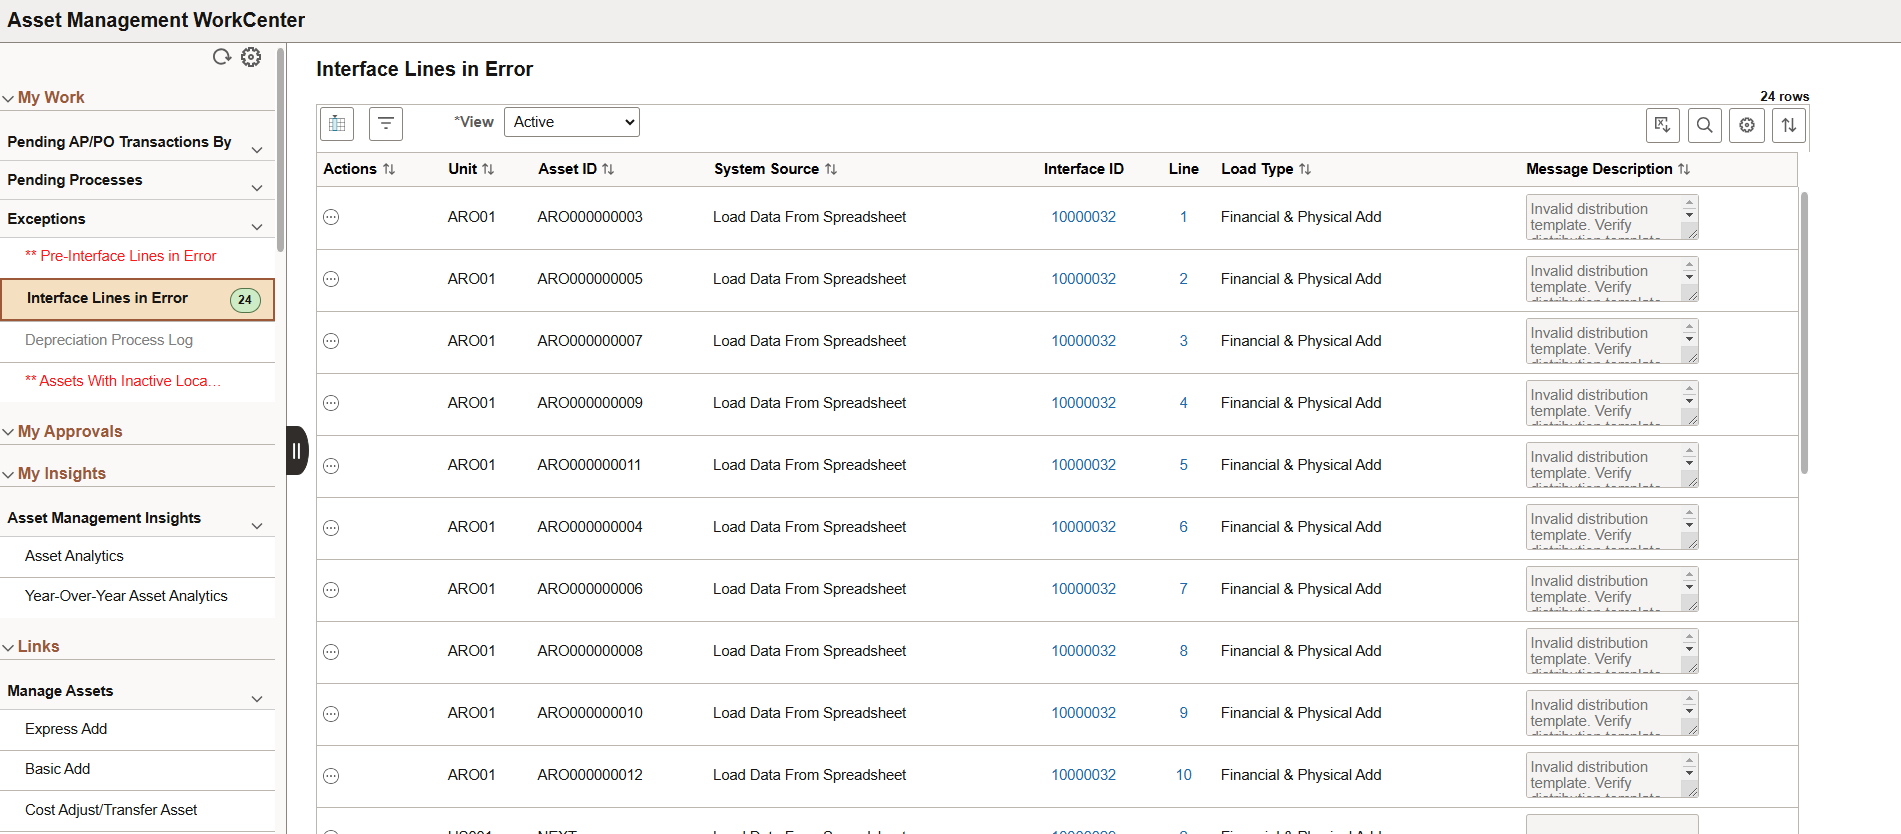Open the filter icon in grid toolbar
The height and width of the screenshot is (834, 1901).
pyautogui.click(x=386, y=124)
